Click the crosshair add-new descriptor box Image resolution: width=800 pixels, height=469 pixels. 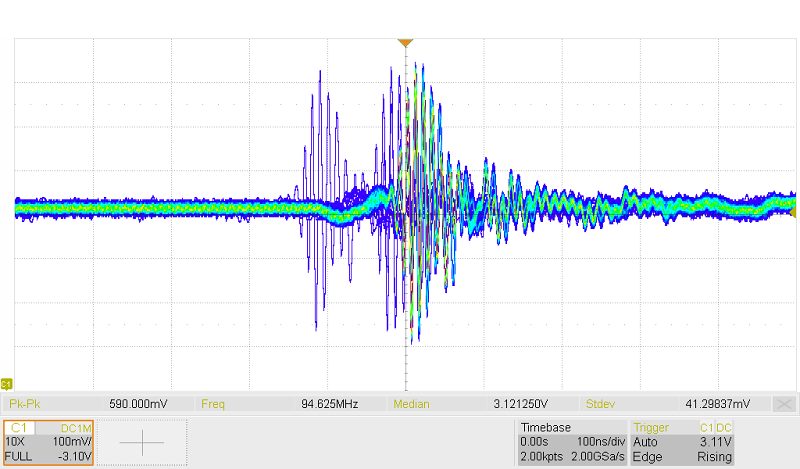(x=142, y=442)
